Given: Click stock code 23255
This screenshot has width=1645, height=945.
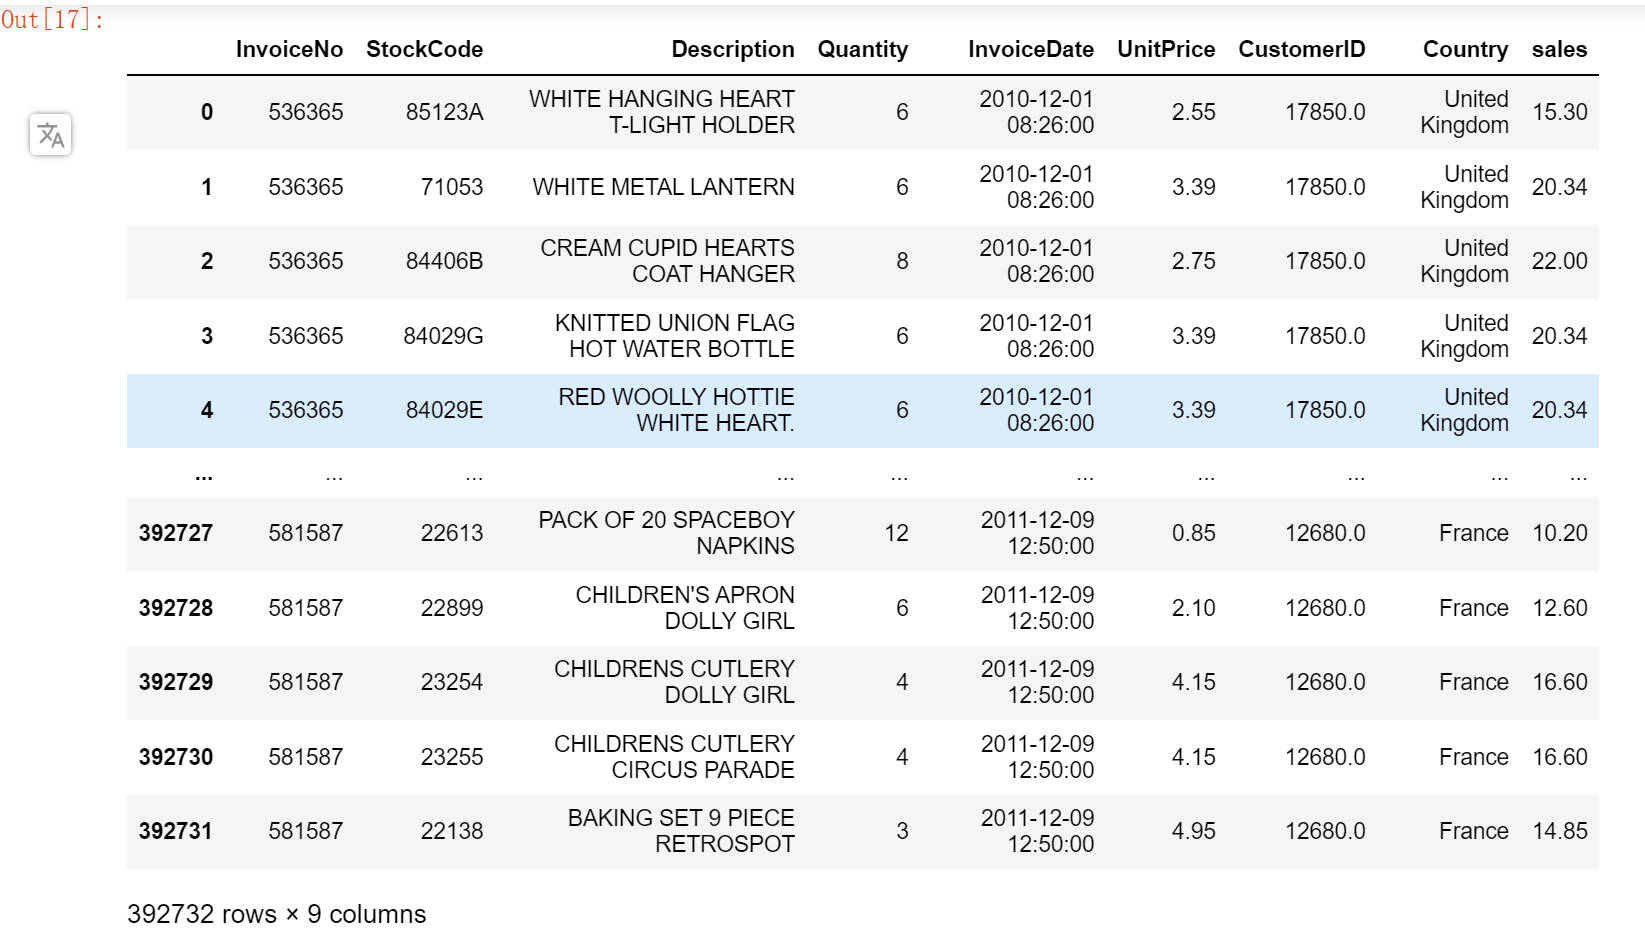Looking at the screenshot, I should coord(452,757).
